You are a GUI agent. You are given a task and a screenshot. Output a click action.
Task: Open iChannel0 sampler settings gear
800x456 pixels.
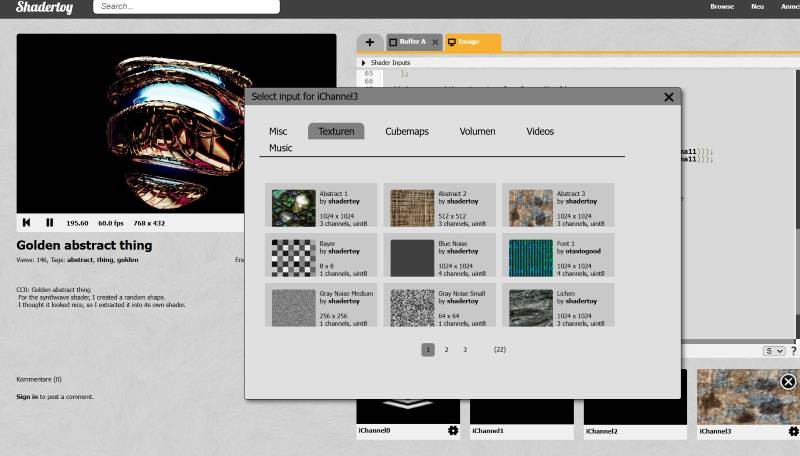click(453, 431)
